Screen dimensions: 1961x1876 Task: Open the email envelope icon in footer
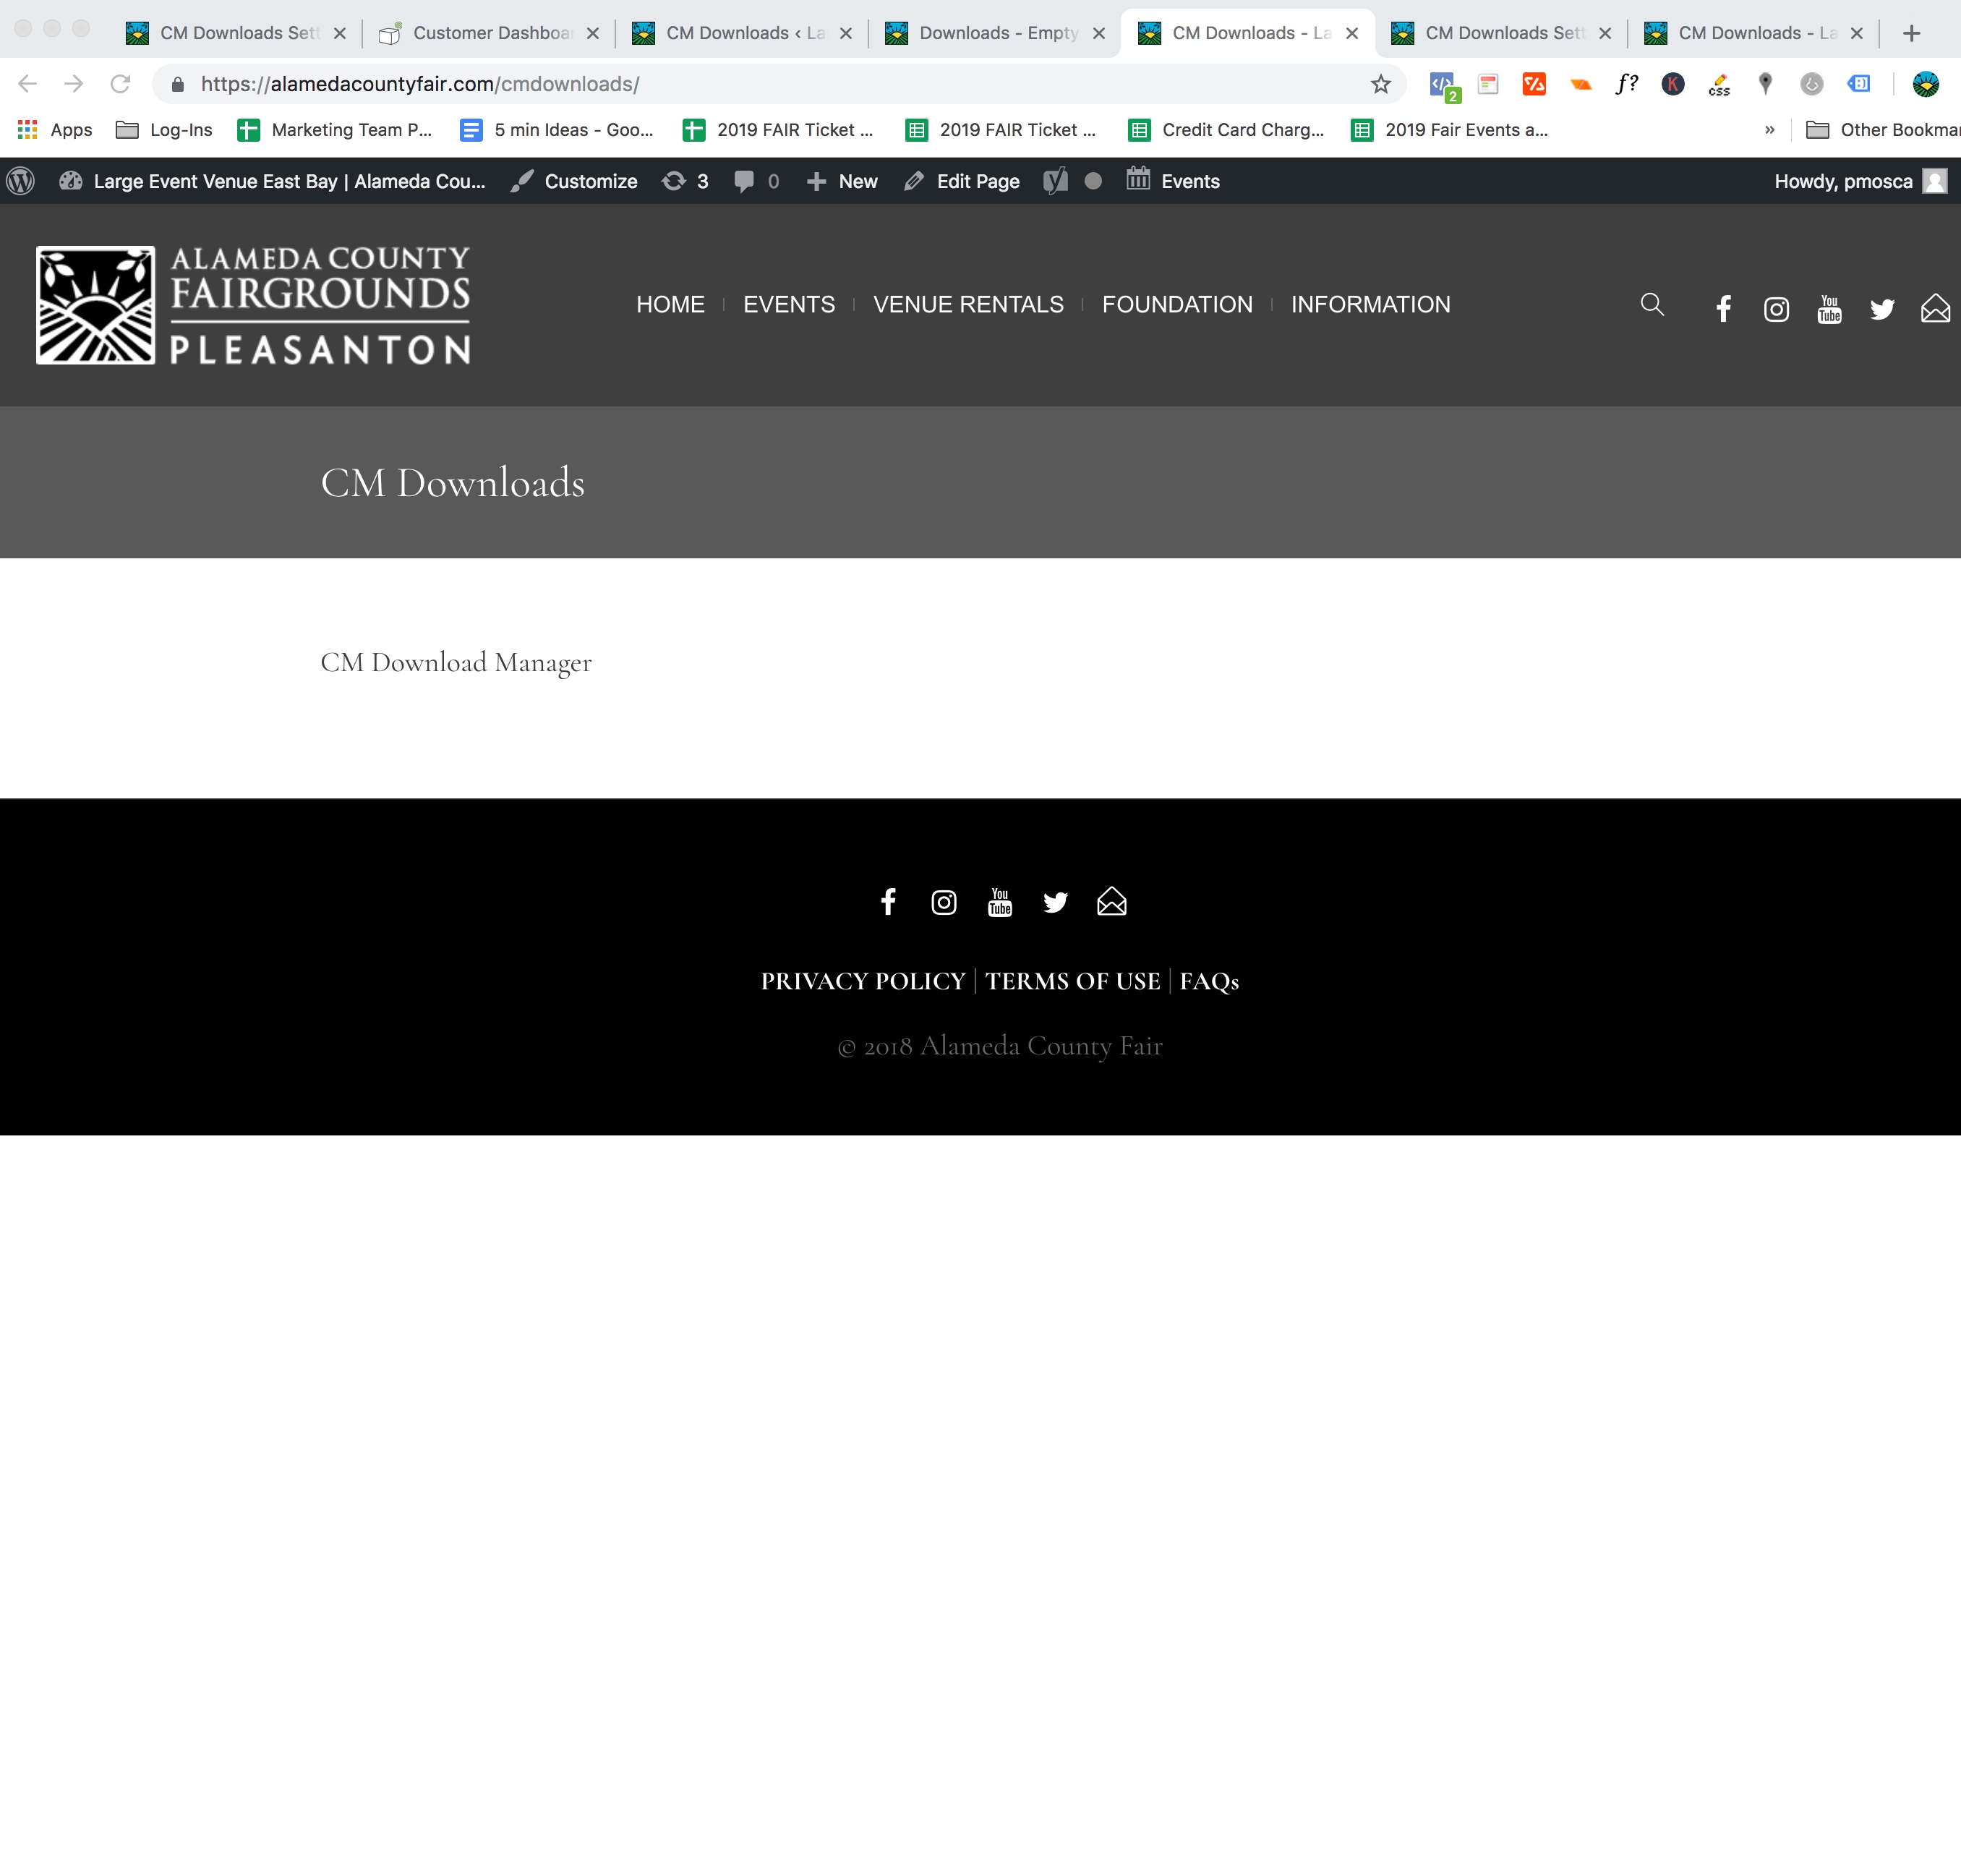point(1111,901)
